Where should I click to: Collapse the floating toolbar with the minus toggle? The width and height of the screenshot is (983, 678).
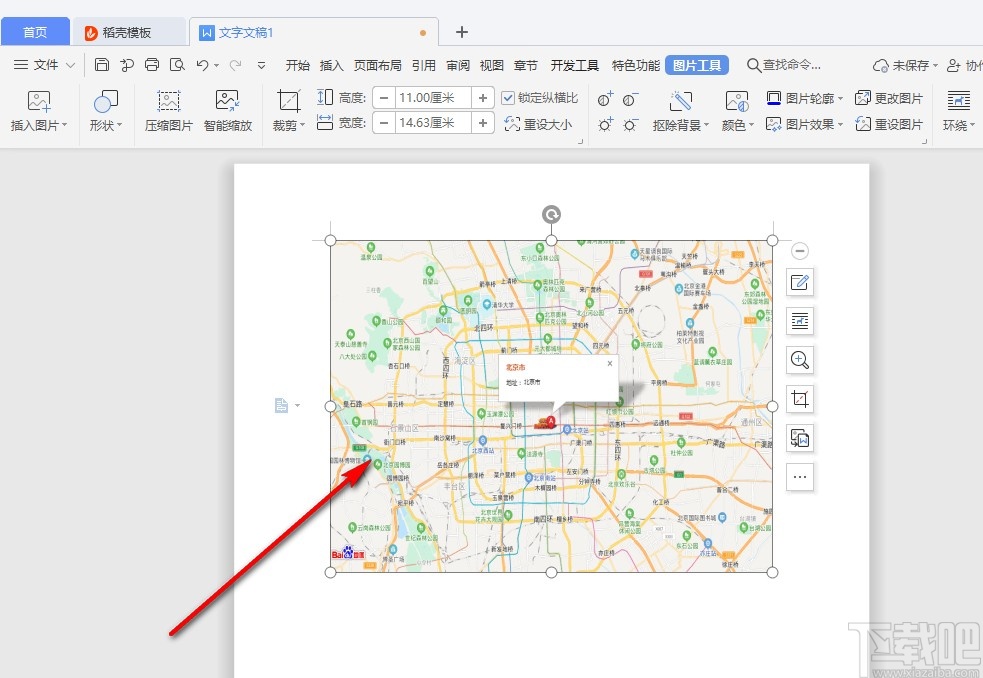coord(799,250)
